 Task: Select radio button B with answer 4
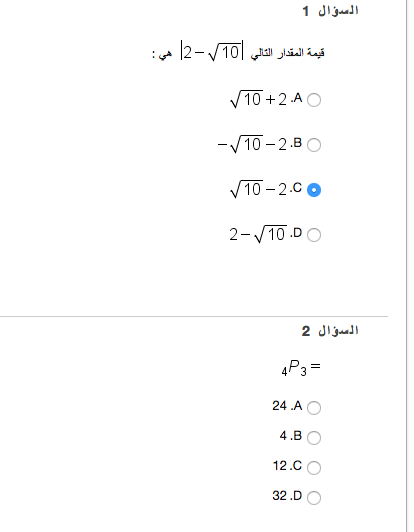tap(314, 437)
